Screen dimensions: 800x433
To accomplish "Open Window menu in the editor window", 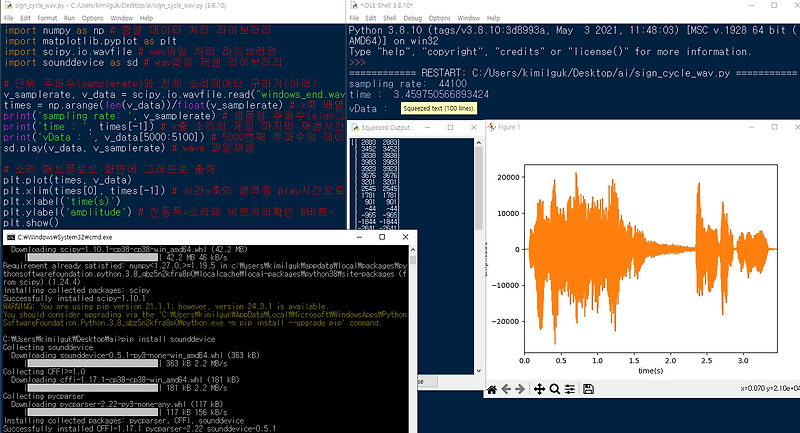I will tap(121, 18).
